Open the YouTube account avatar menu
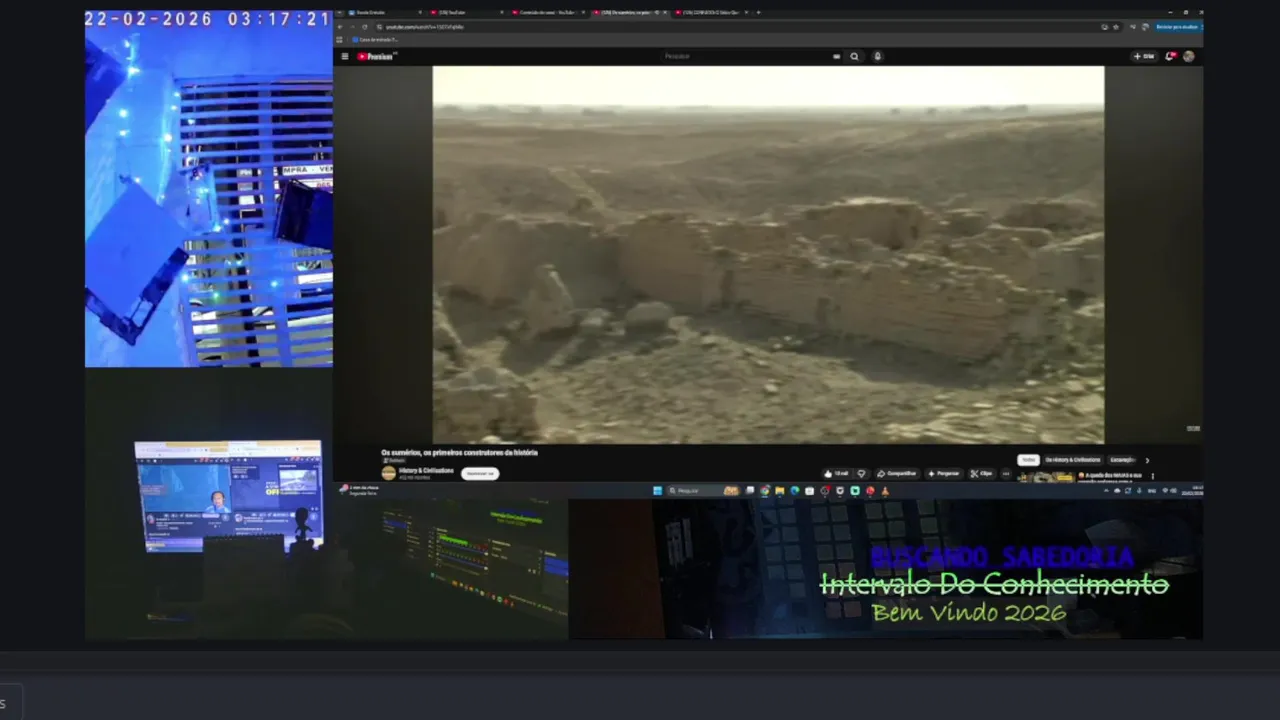Viewport: 1280px width, 720px height. point(1188,56)
